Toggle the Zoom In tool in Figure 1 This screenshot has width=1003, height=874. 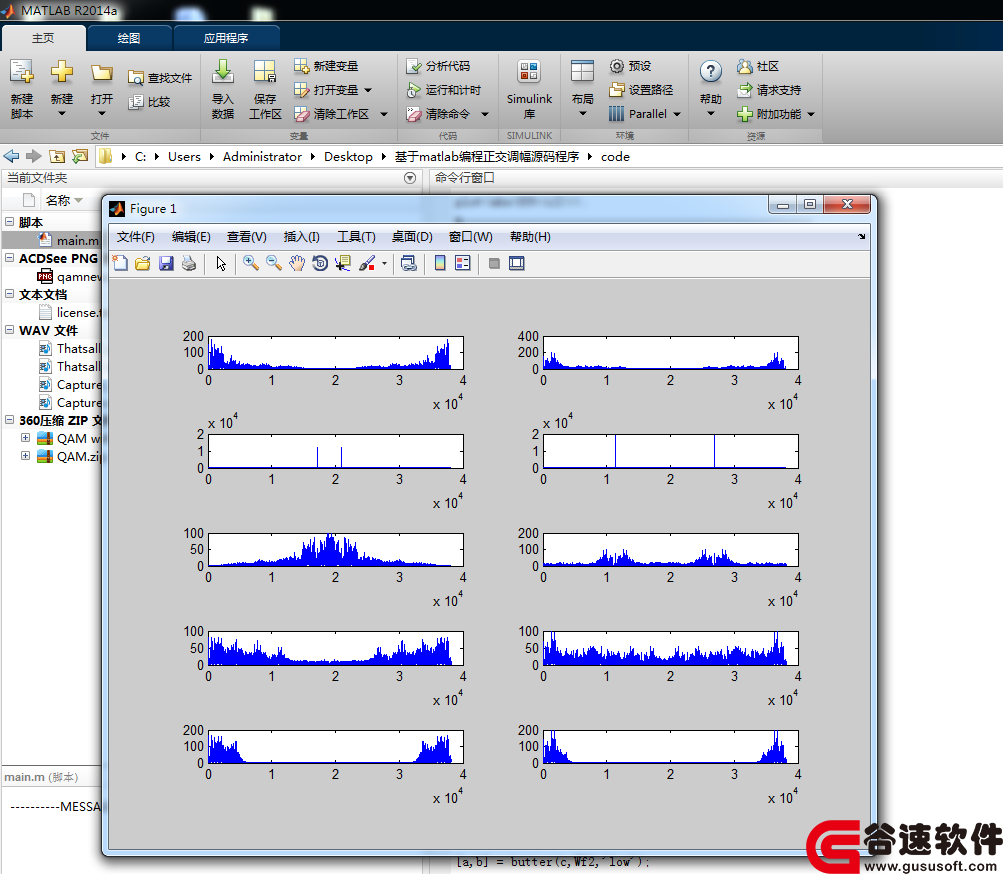(x=251, y=264)
